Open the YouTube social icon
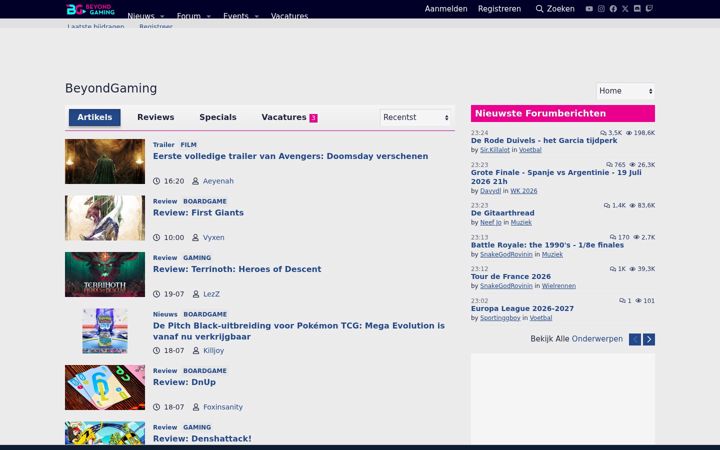The height and width of the screenshot is (450, 720). [589, 9]
